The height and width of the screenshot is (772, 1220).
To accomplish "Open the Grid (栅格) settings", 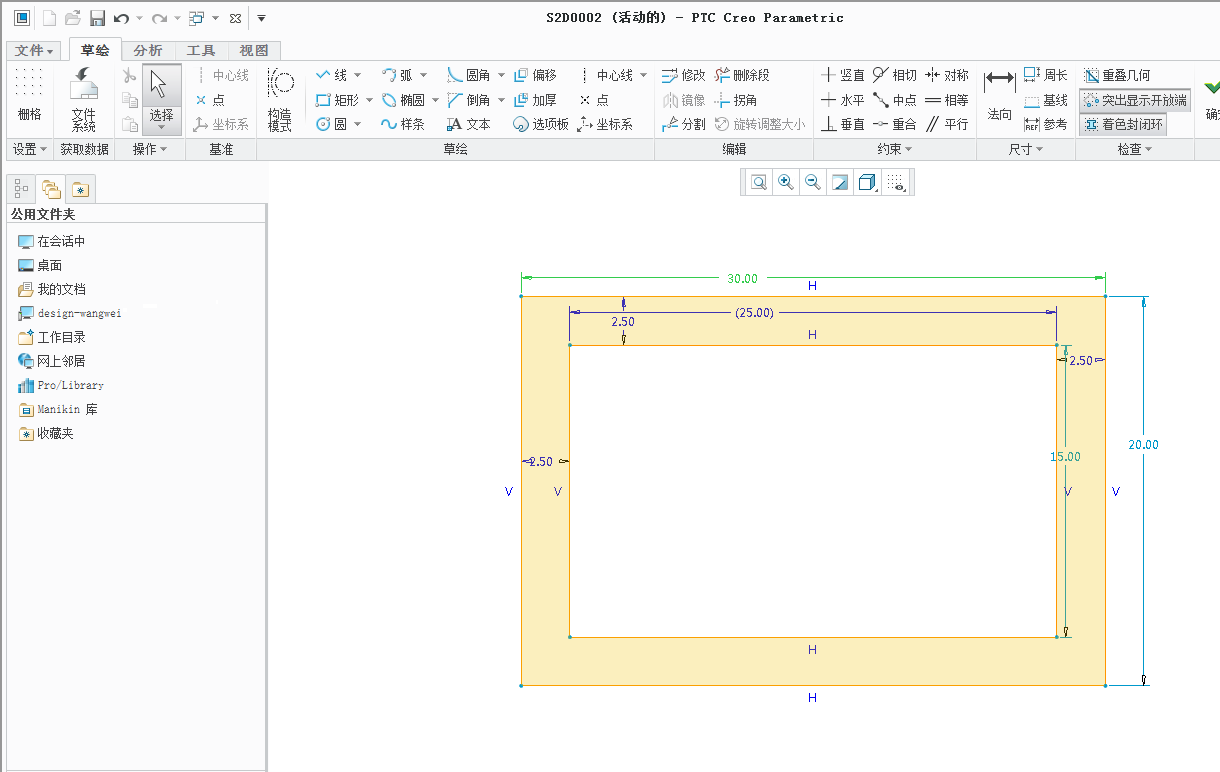I will point(30,97).
